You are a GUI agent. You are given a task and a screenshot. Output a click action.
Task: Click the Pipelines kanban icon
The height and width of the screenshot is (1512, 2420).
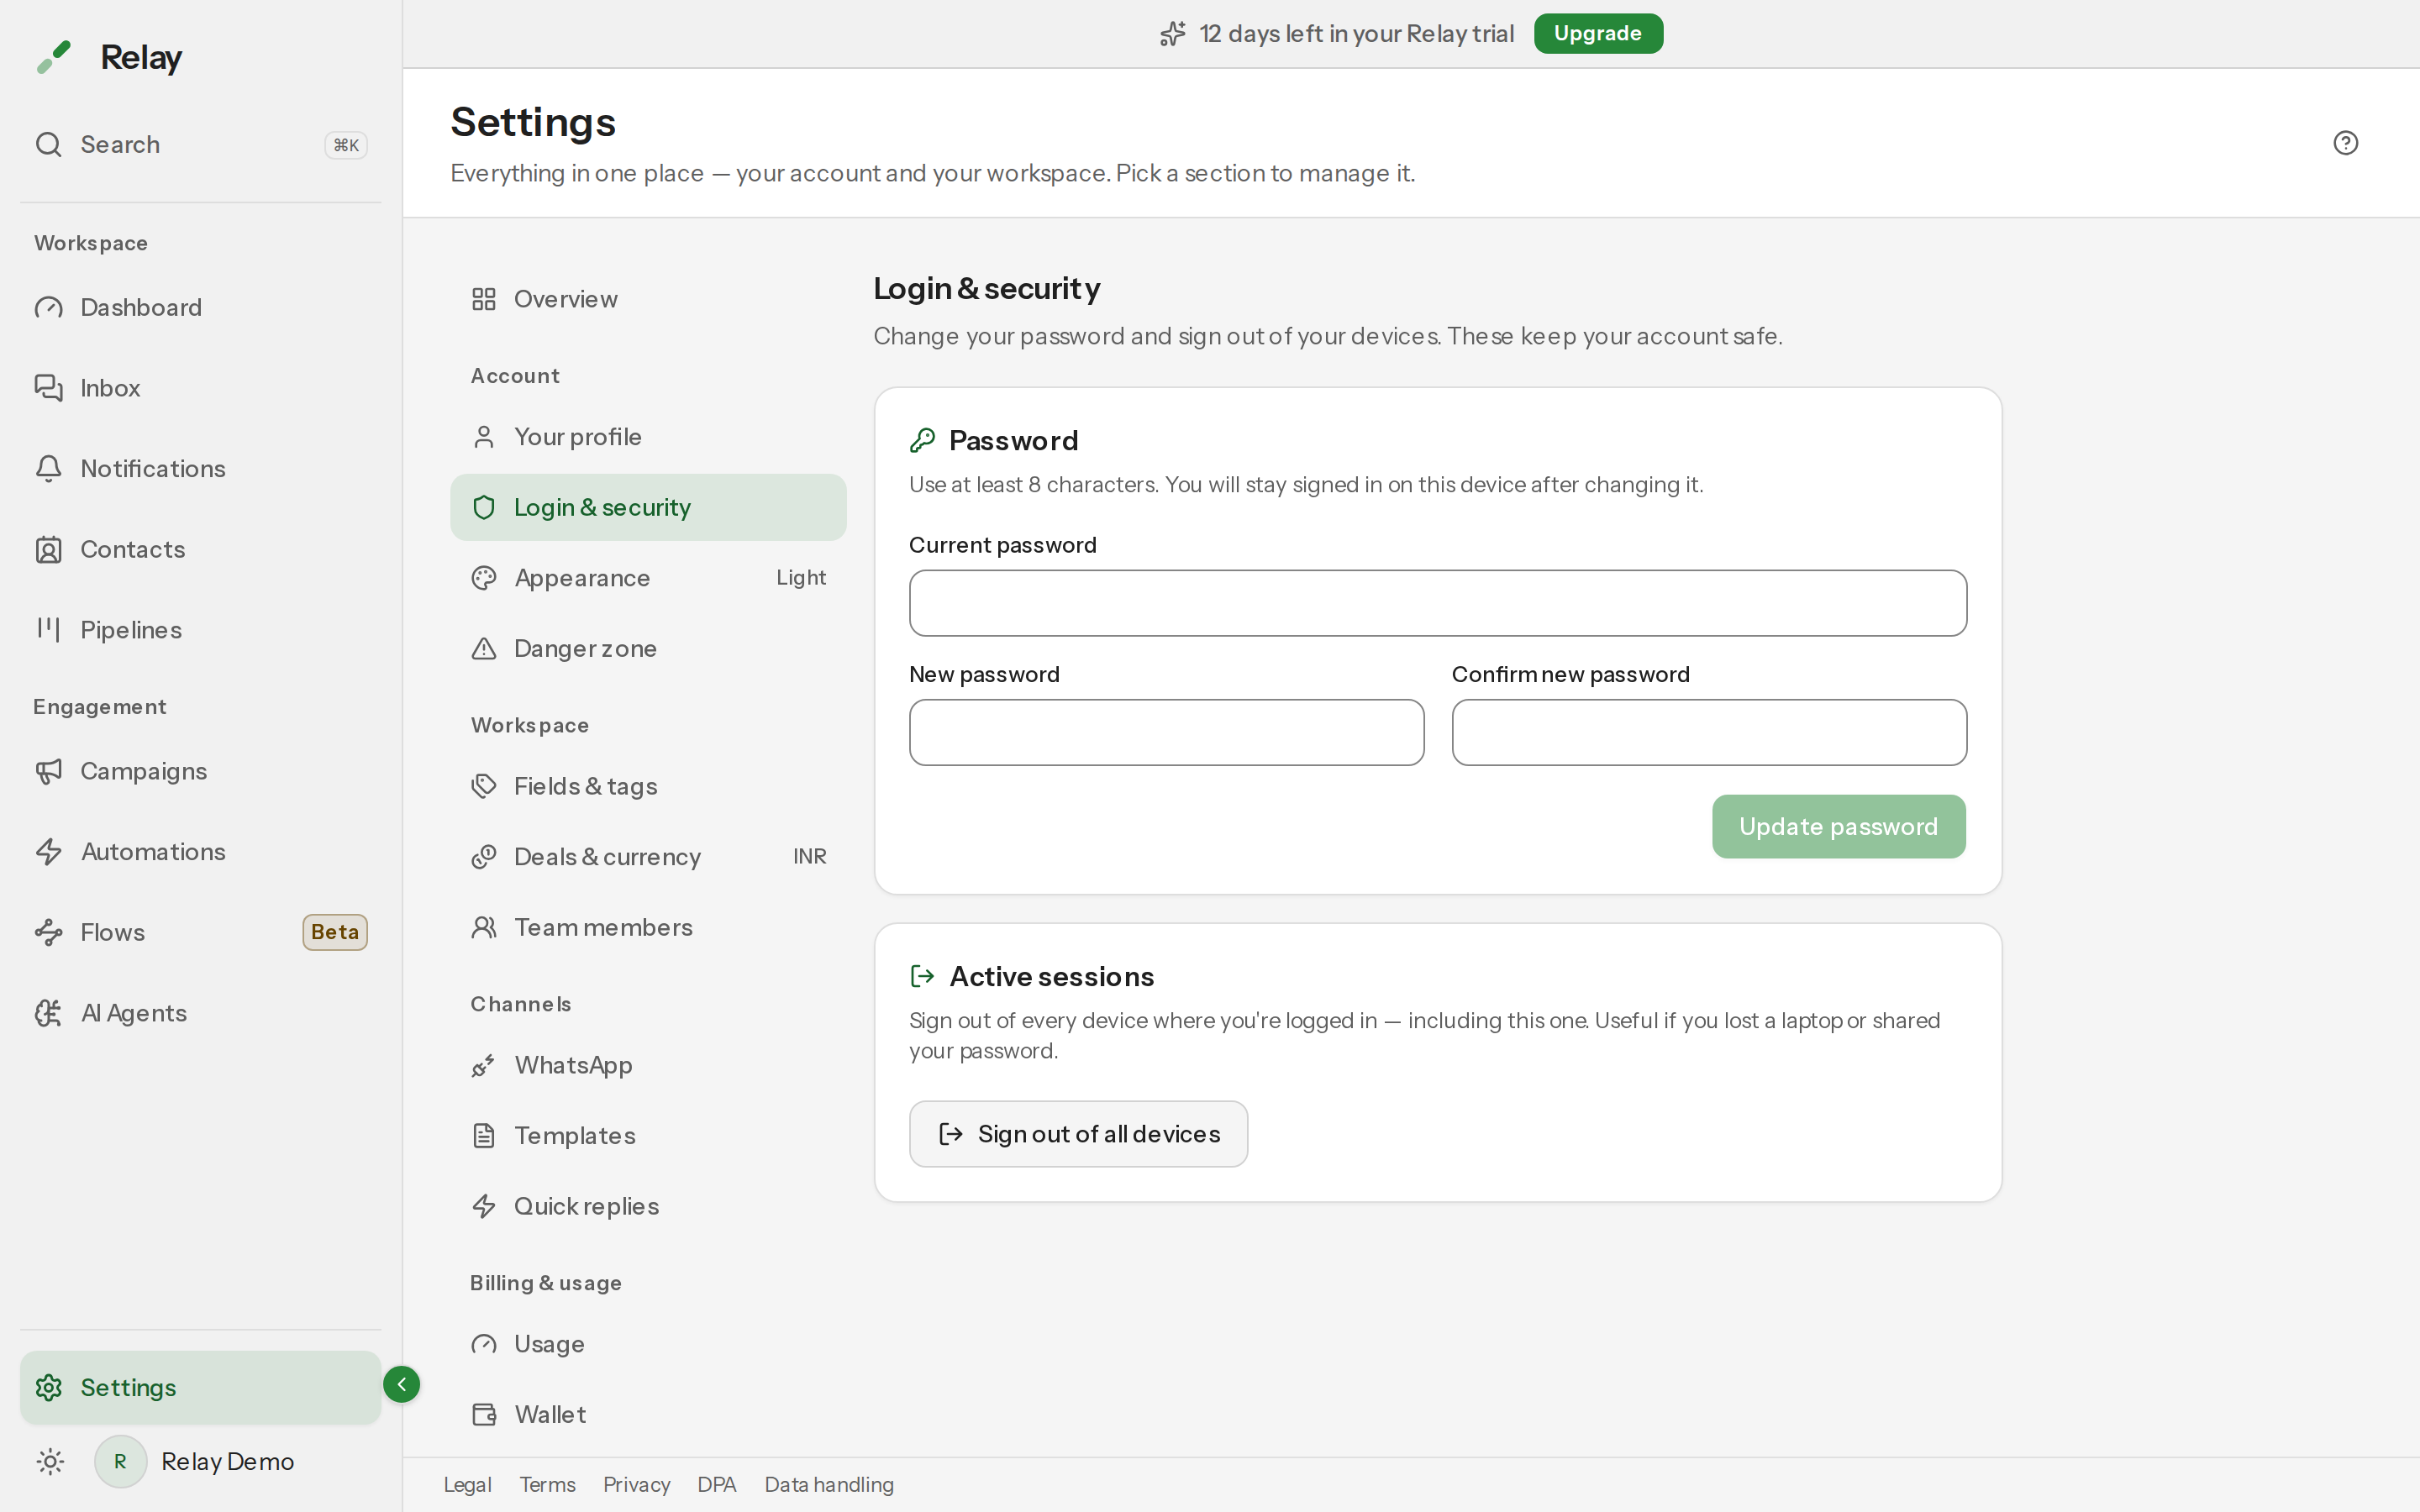pyautogui.click(x=48, y=629)
